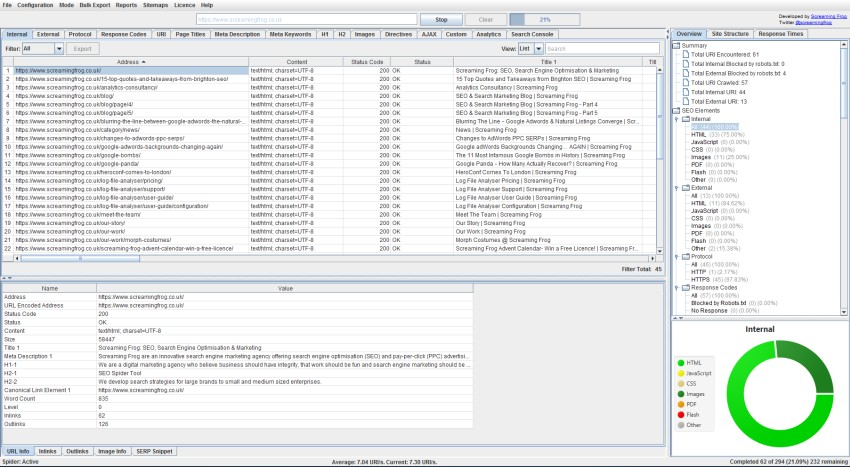Collapse the External tree node
Screen dimensions: 850x467
click(677, 188)
